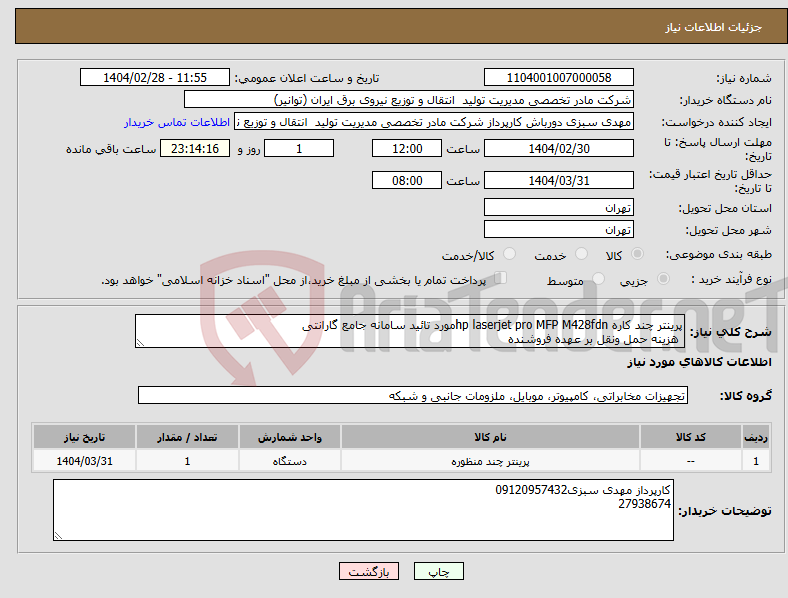
Task: Click the need number field 1104001007000058
Action: click(x=558, y=78)
